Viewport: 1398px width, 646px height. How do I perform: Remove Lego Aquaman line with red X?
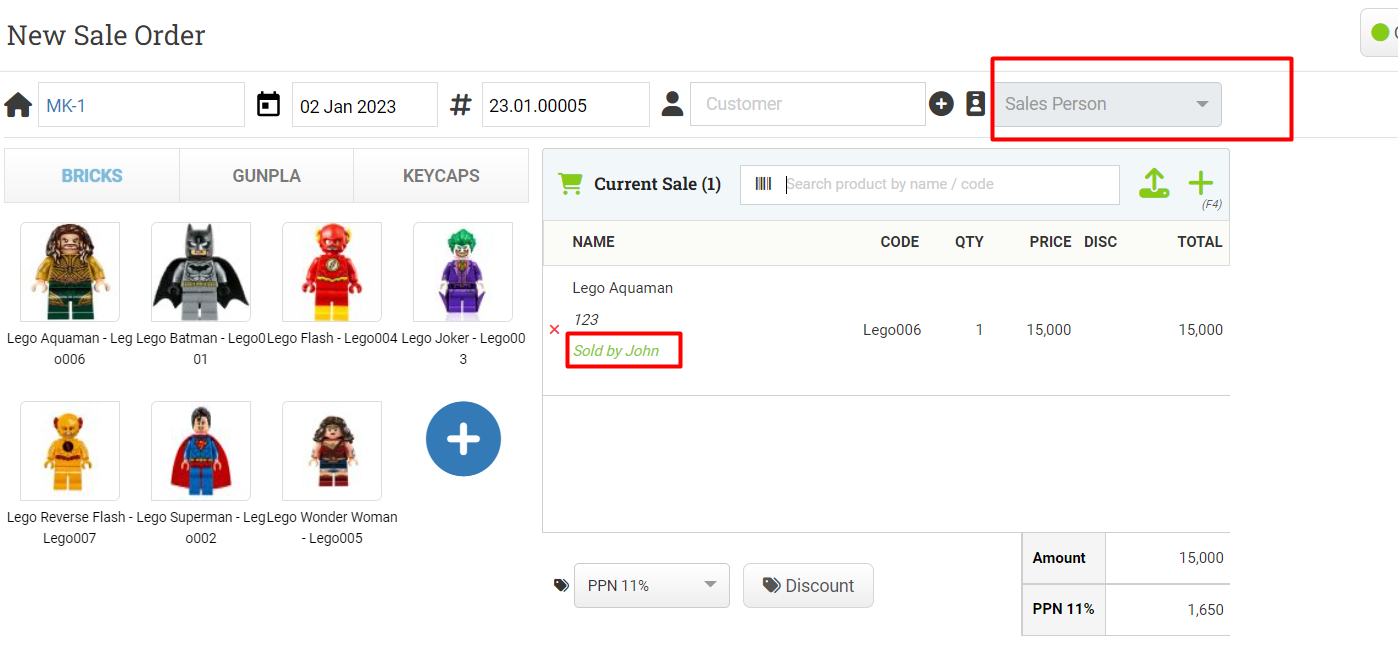555,329
